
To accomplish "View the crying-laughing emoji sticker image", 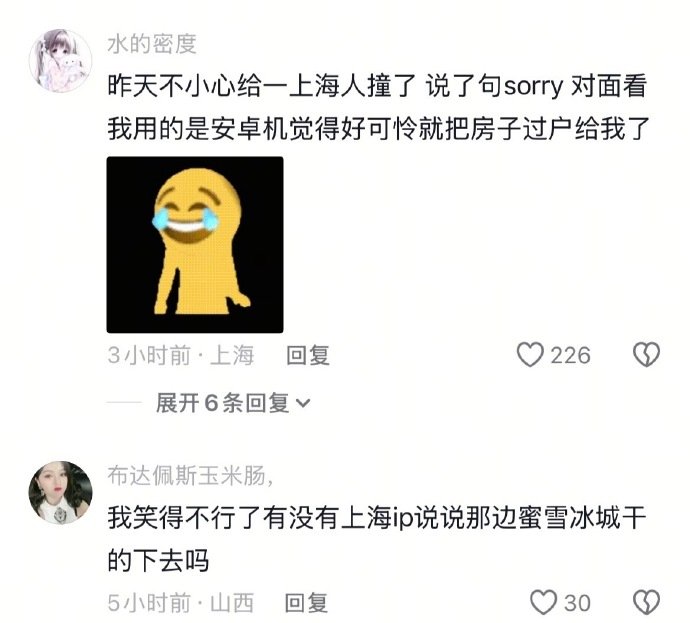I will (195, 245).
